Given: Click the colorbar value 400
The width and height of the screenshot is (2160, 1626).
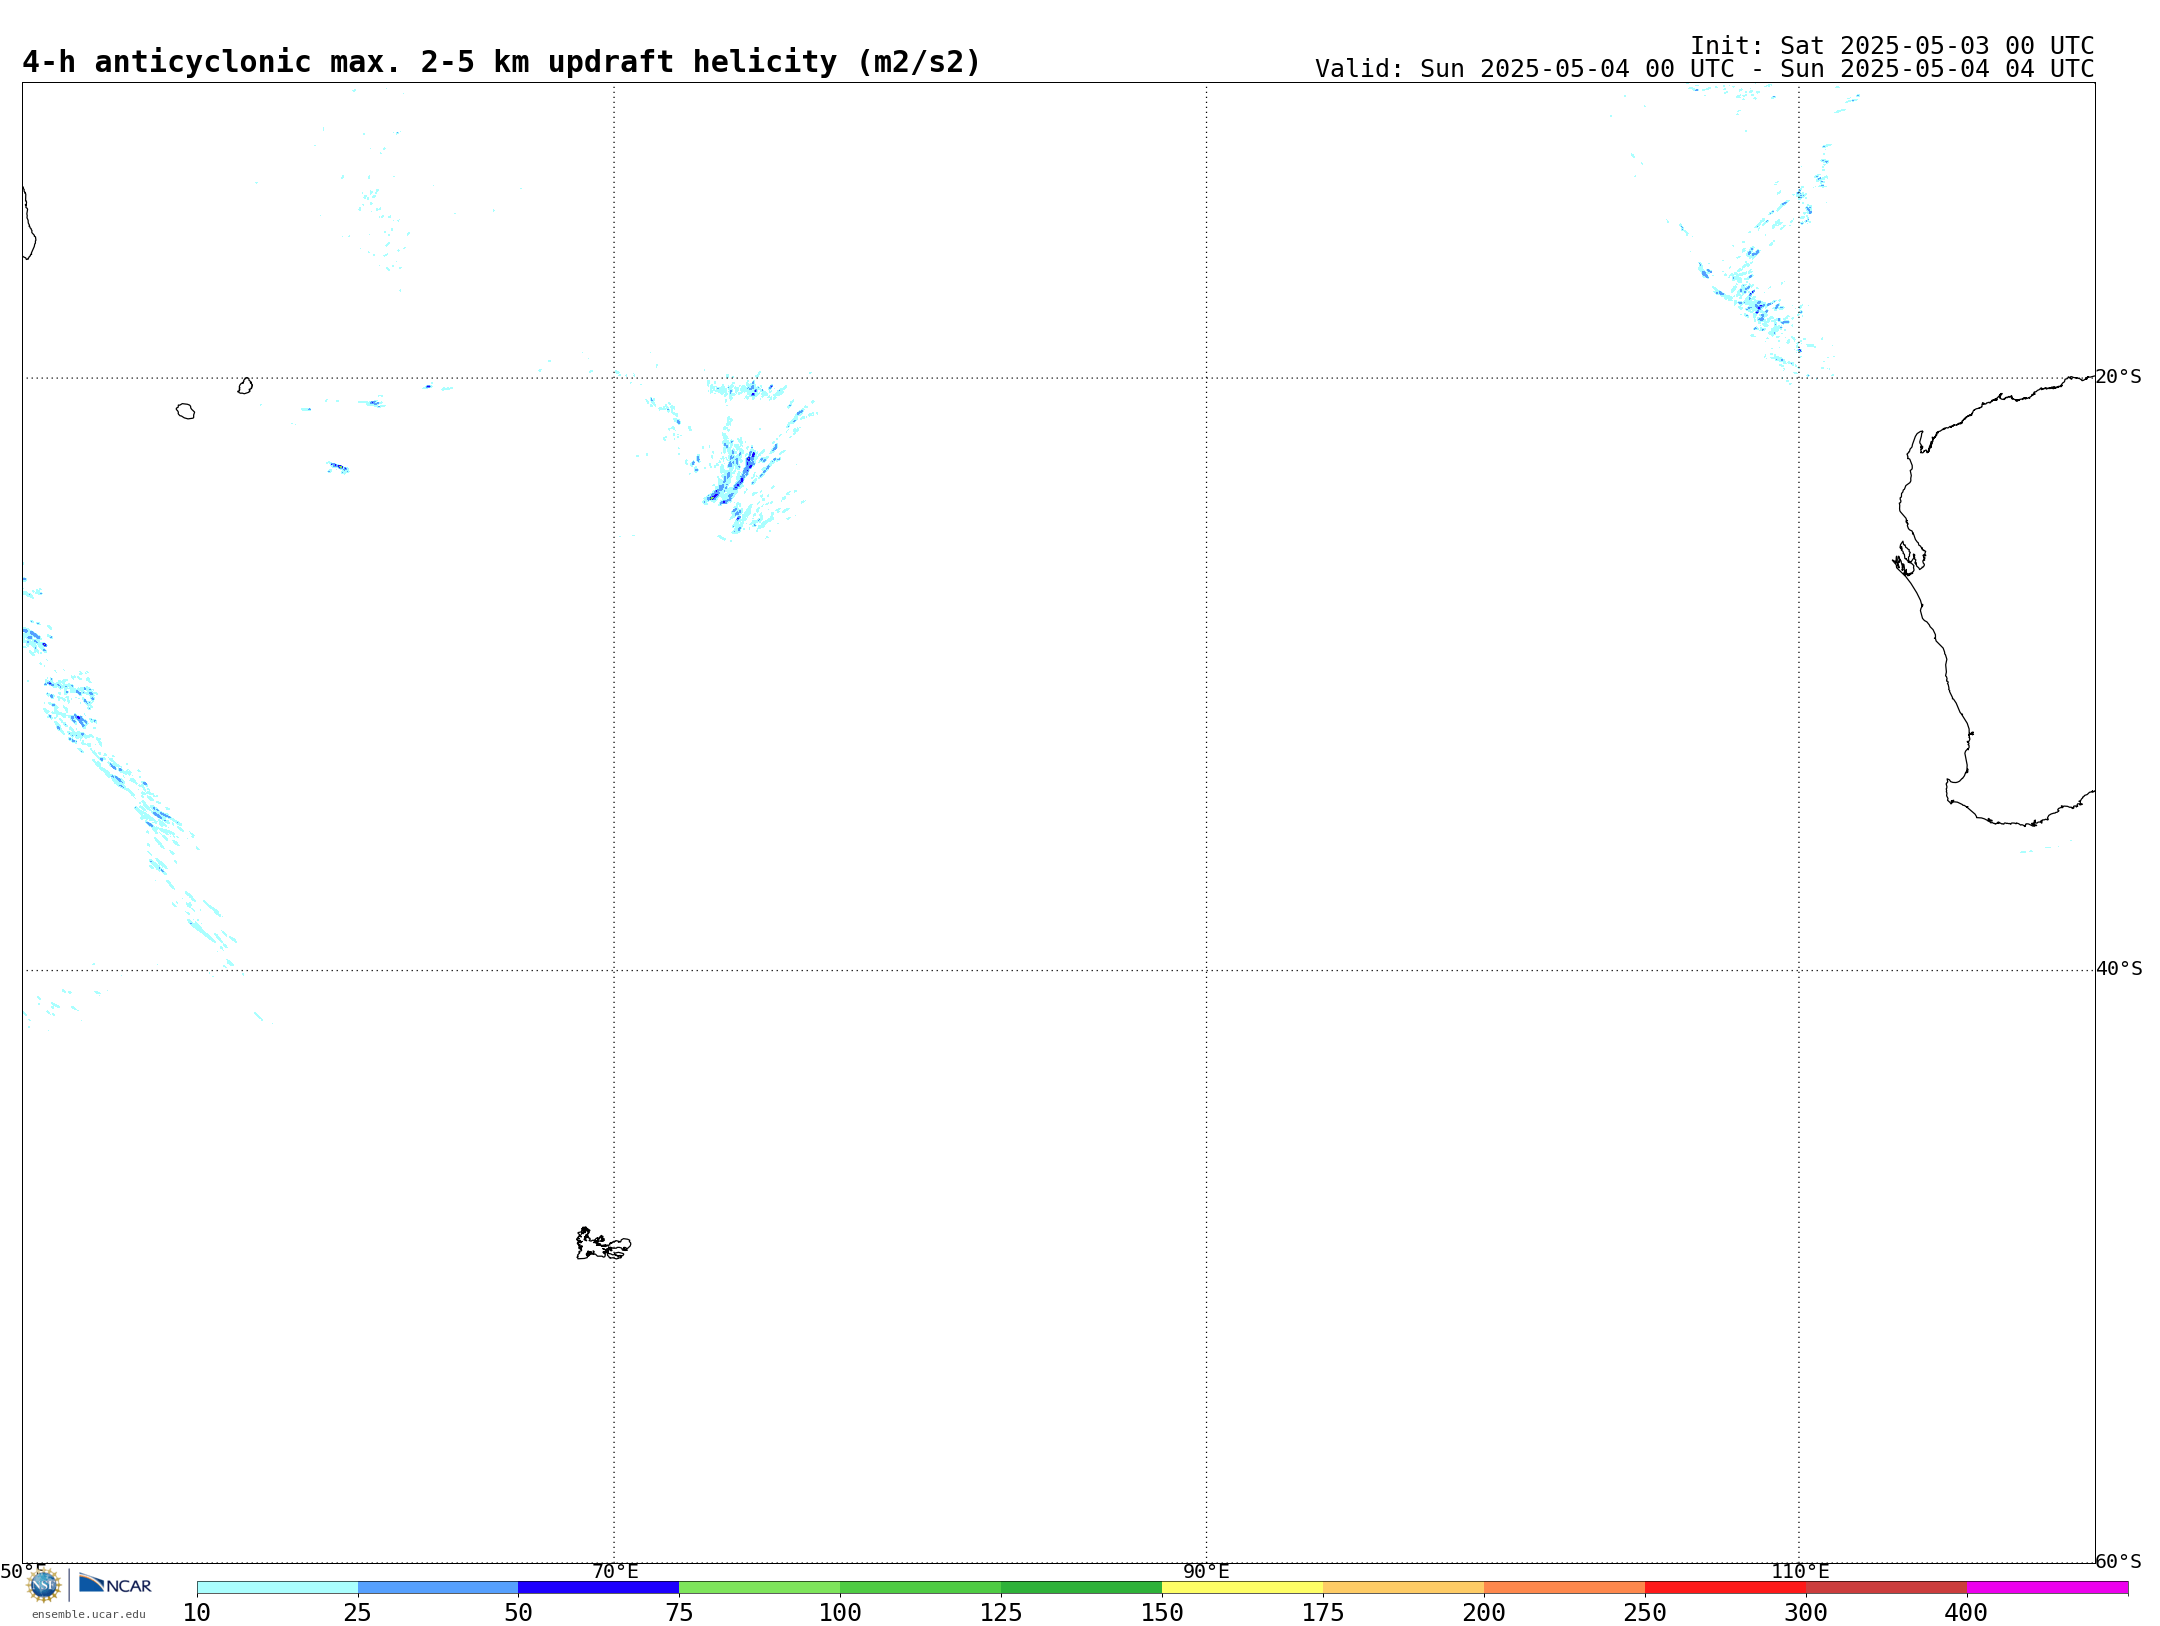Looking at the screenshot, I should point(1966,1613).
